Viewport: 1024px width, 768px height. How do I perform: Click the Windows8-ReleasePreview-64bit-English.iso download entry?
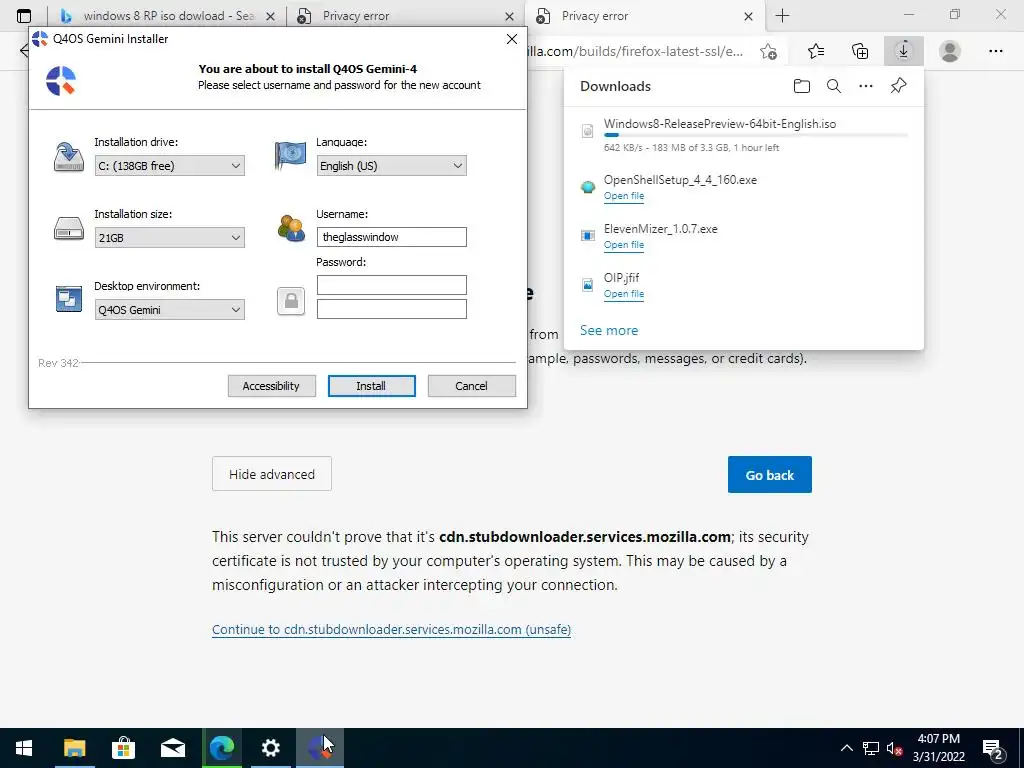tap(744, 135)
